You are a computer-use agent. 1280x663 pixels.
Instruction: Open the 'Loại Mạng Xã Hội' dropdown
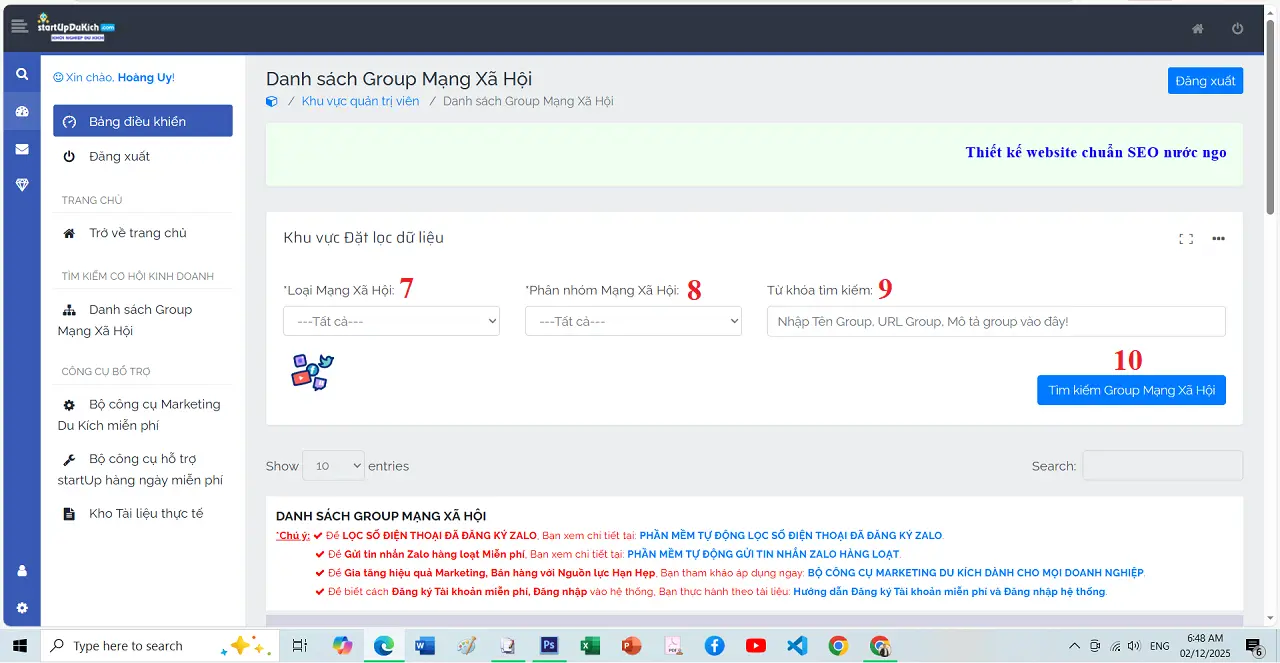[x=391, y=320]
